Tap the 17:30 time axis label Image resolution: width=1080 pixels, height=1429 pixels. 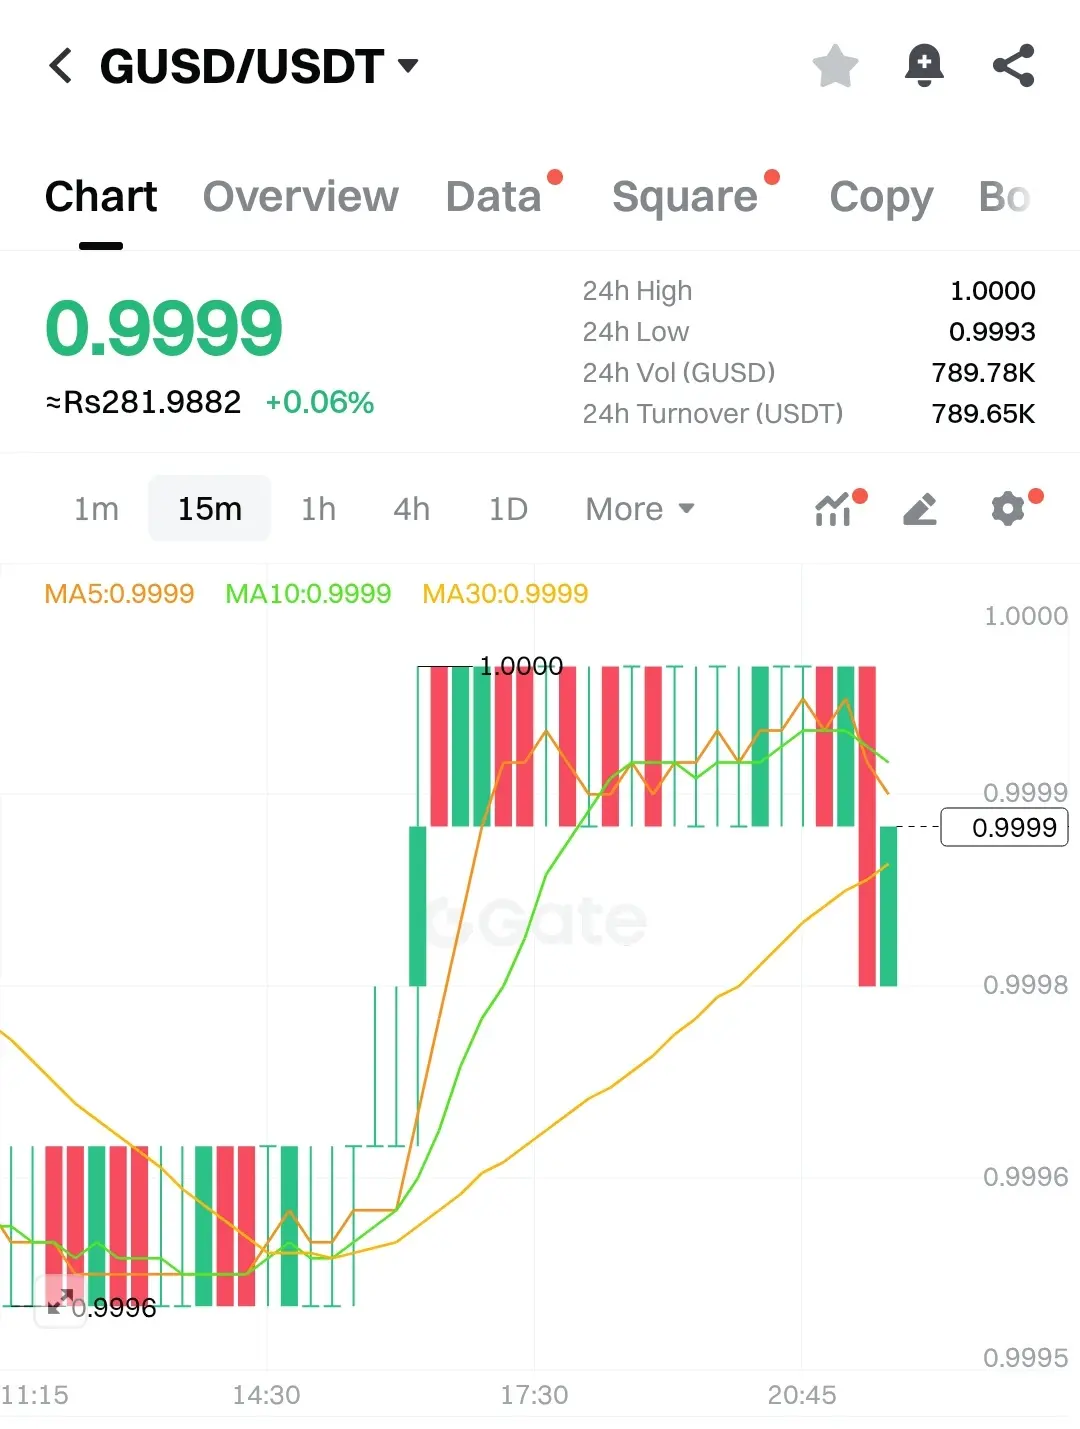coord(534,1395)
